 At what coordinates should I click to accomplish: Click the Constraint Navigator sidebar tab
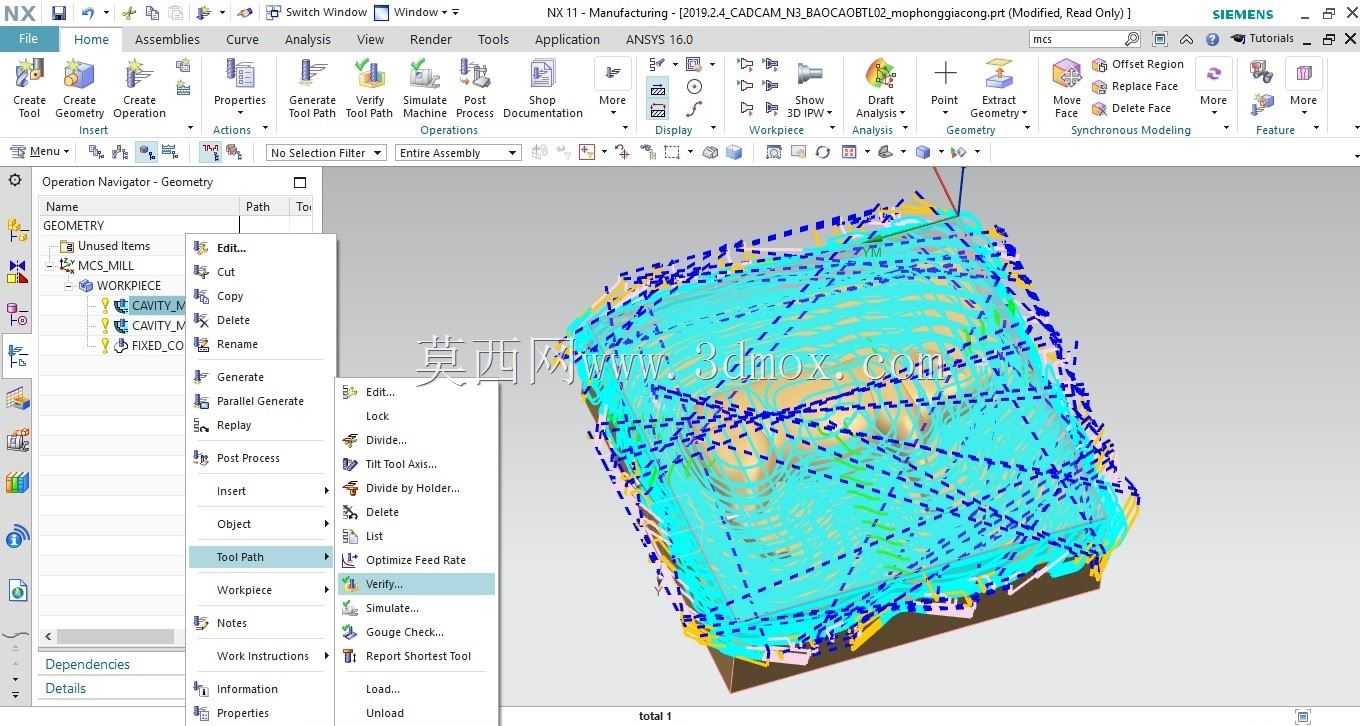click(17, 272)
